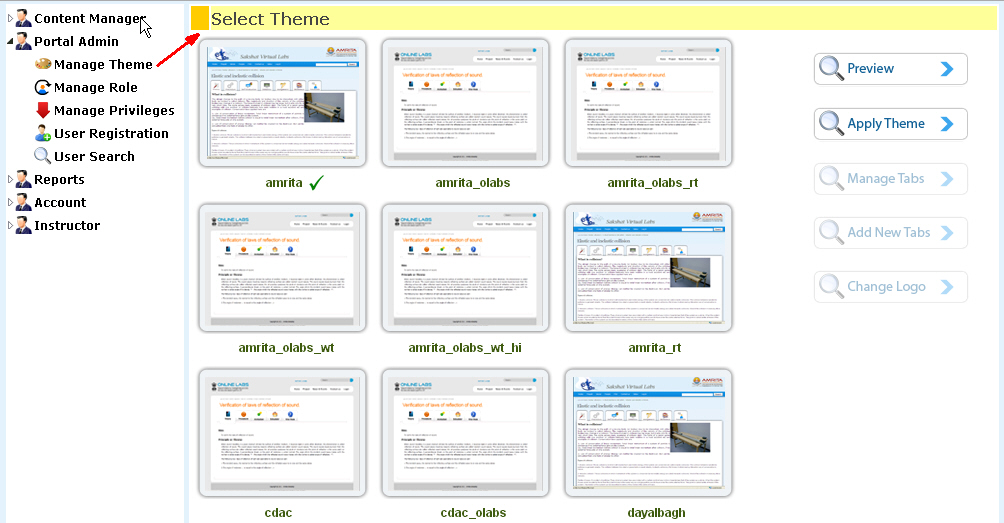Click the Manage Role icon
Image resolution: width=1004 pixels, height=523 pixels.
43,87
